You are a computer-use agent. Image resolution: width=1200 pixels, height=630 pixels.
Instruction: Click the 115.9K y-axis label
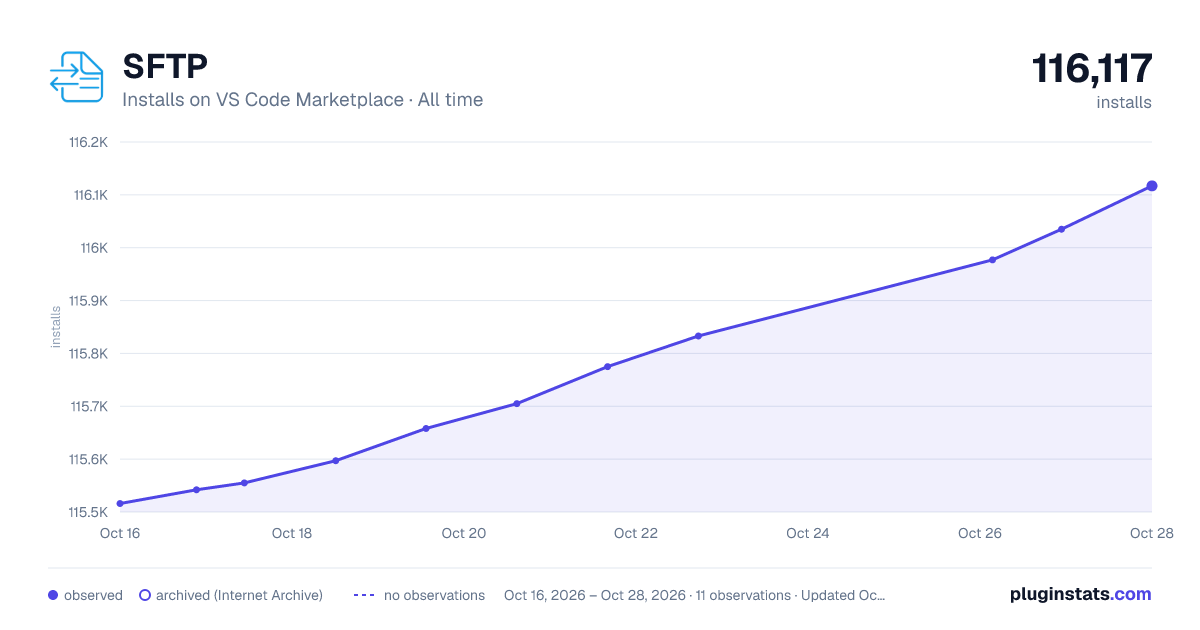coord(88,301)
